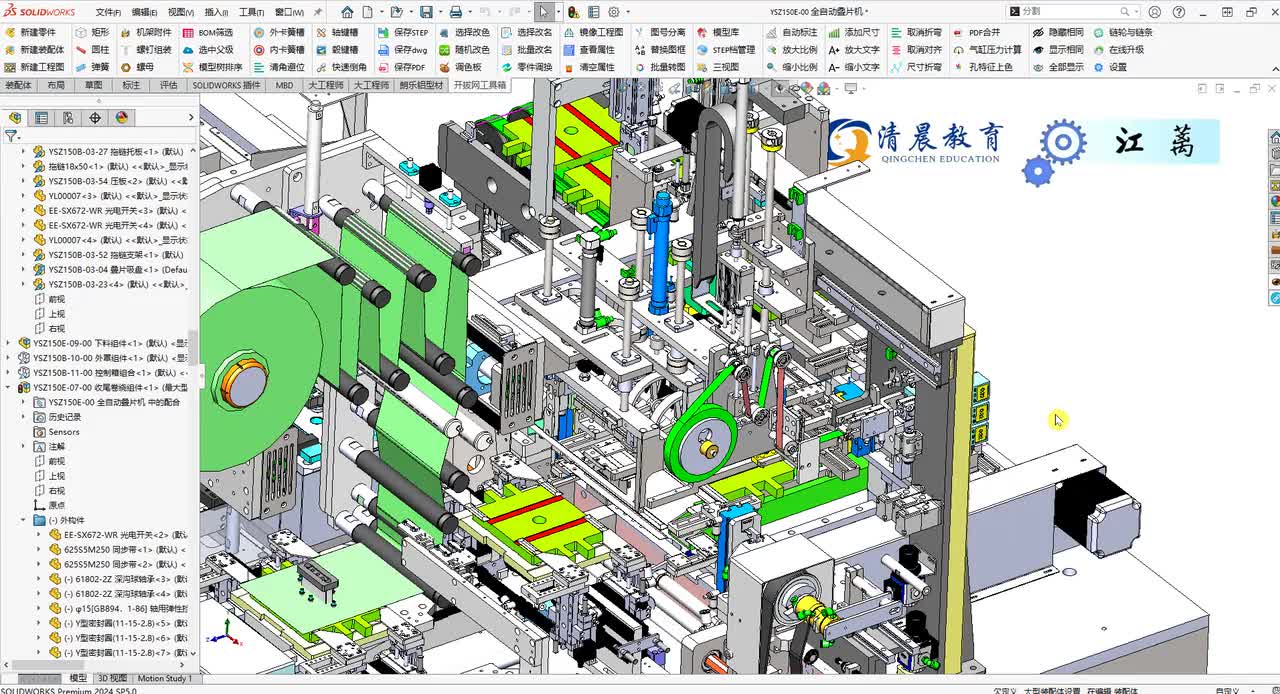Image resolution: width=1280 pixels, height=694 pixels.
Task: Click the 自动标注 tool
Action: tap(790, 32)
